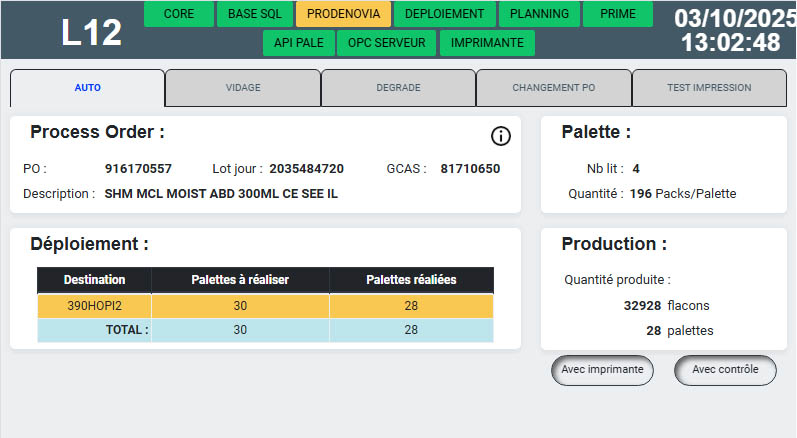
Task: Go to the TEST IMPRESSION tab
Action: click(709, 88)
